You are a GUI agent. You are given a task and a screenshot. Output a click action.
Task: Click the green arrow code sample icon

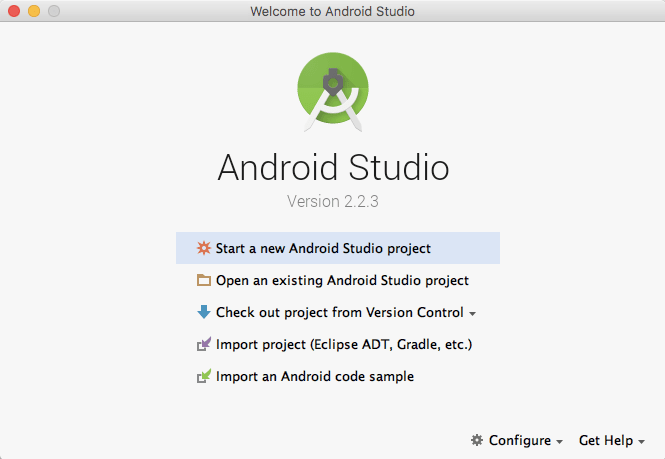point(204,376)
